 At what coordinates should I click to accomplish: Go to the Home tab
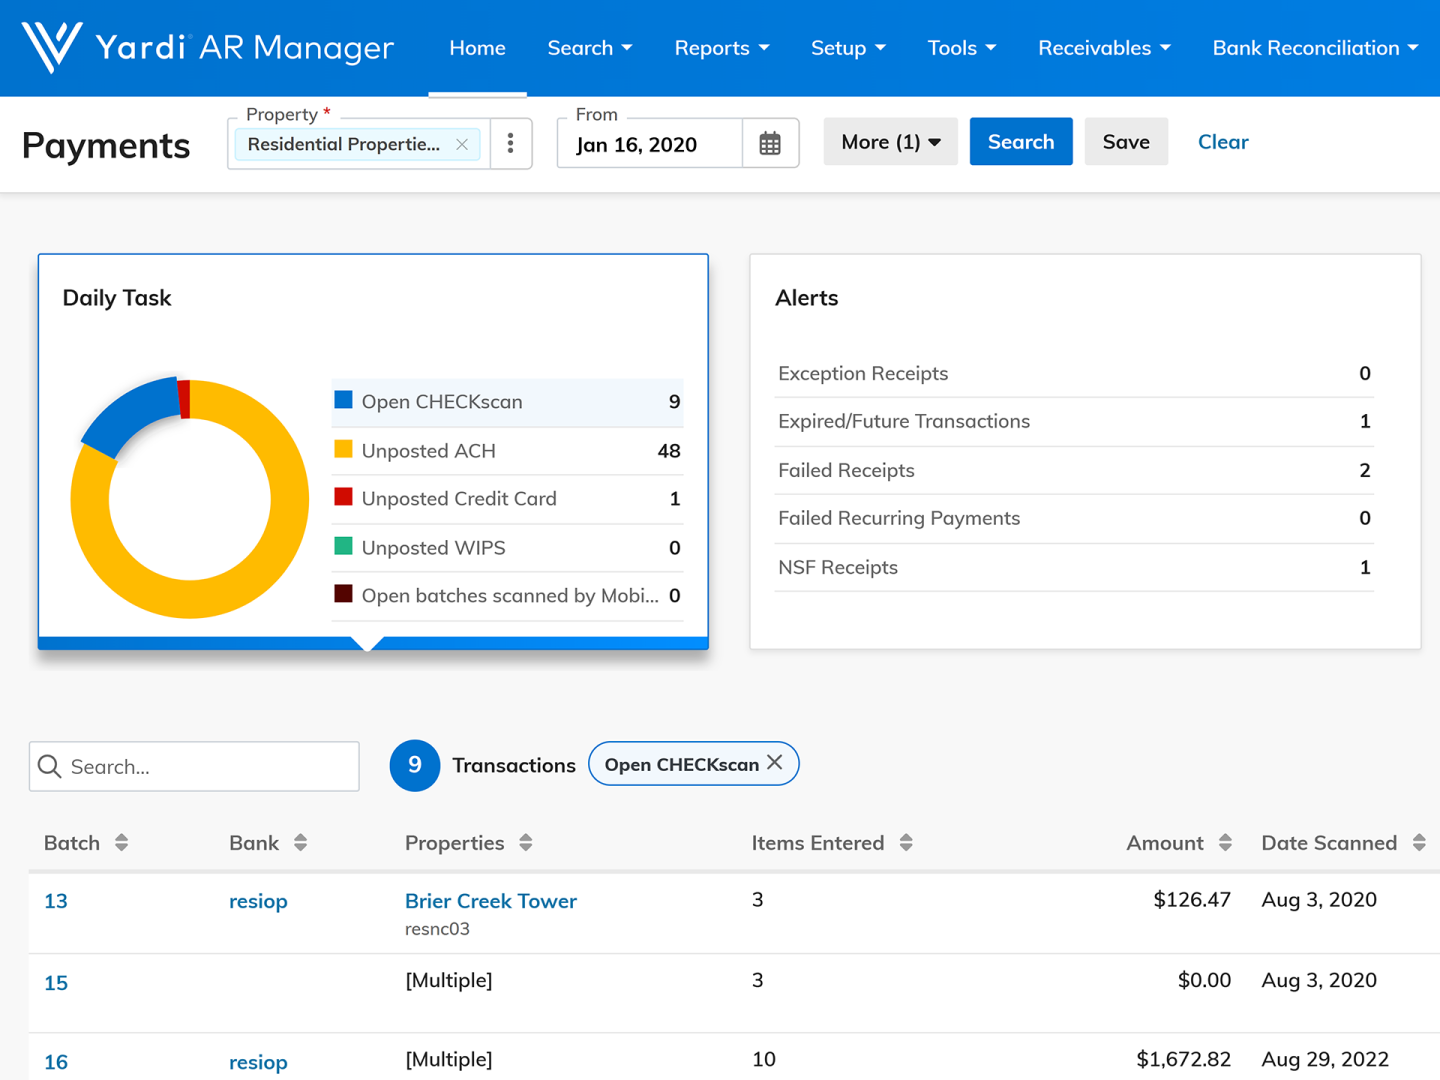tap(477, 48)
